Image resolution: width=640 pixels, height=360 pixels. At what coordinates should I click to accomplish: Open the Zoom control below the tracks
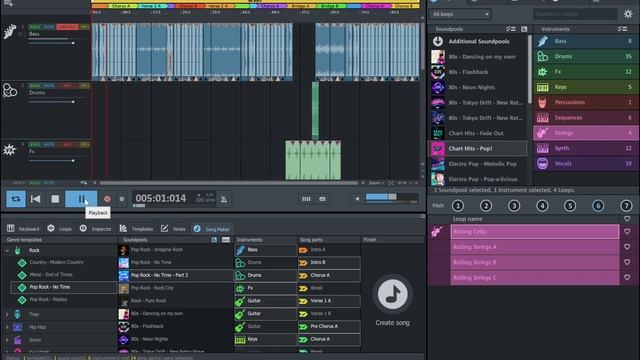pos(376,183)
